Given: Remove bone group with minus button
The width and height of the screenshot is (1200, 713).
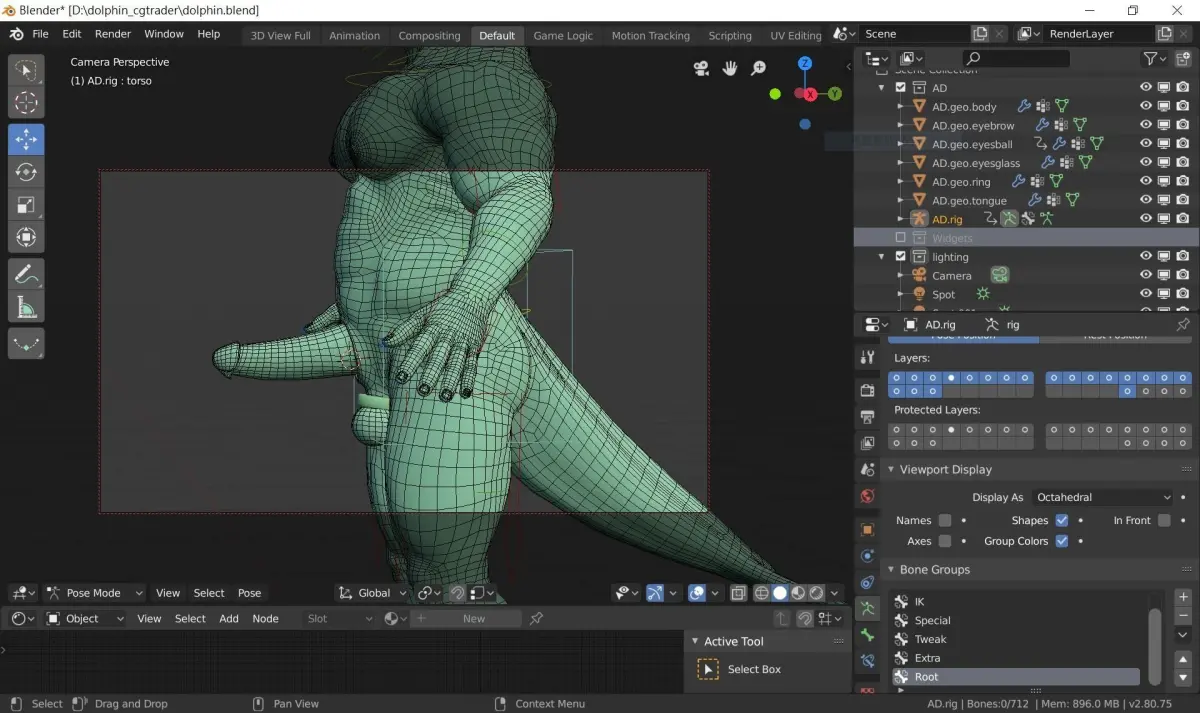Looking at the screenshot, I should [x=1183, y=615].
